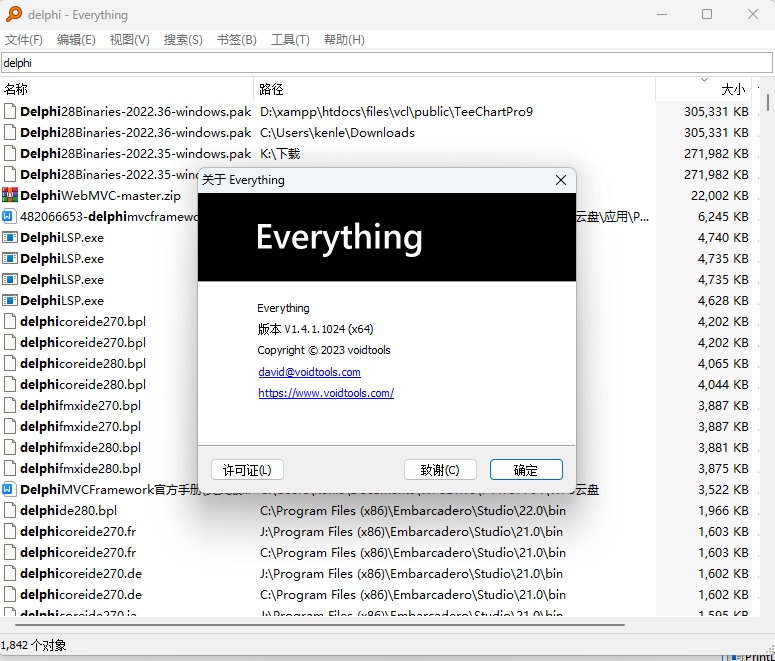
Task: Select delphicoreide270.fr on J: drive
Action: 78,531
